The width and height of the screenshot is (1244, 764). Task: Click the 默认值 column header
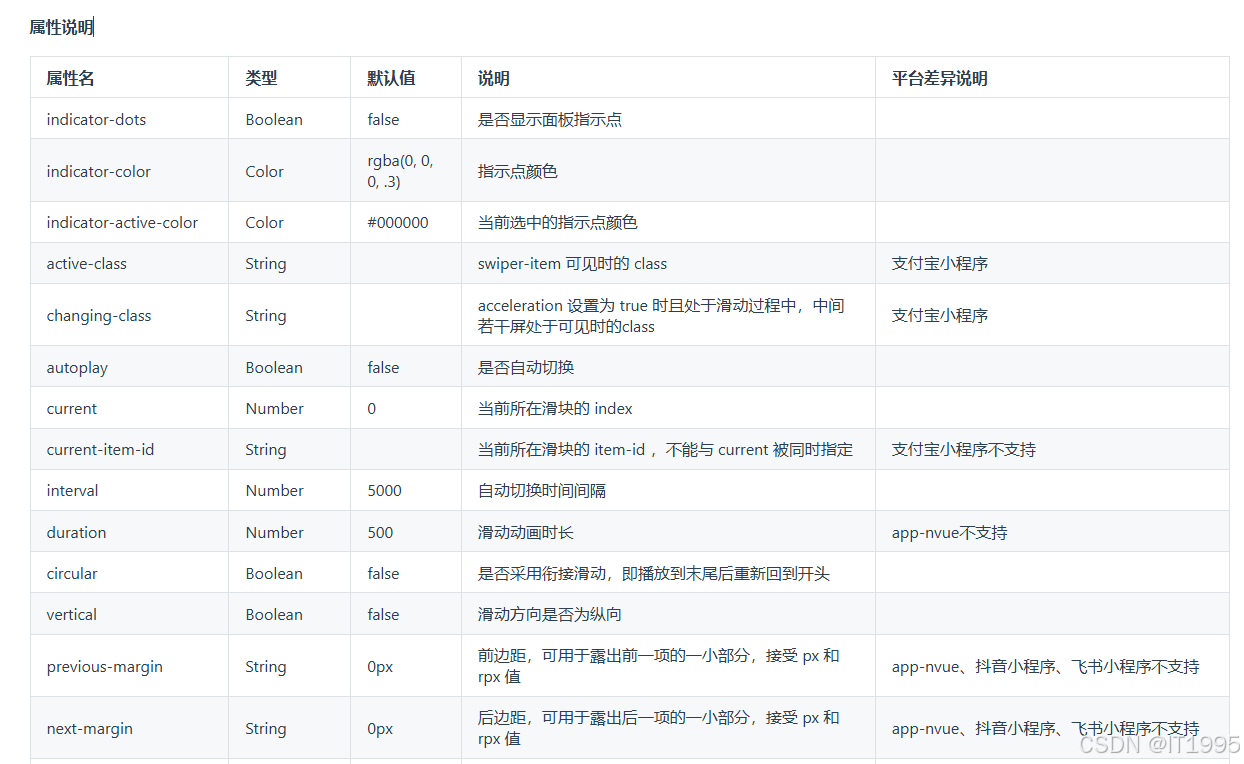pyautogui.click(x=391, y=78)
